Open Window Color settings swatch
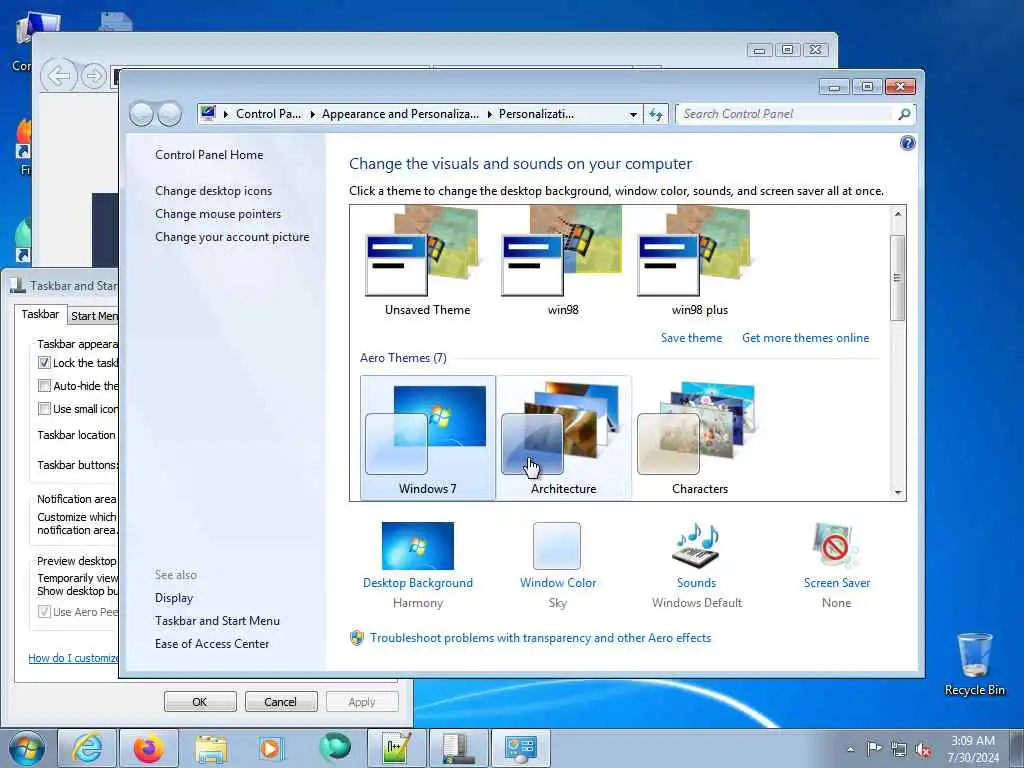 pyautogui.click(x=556, y=546)
